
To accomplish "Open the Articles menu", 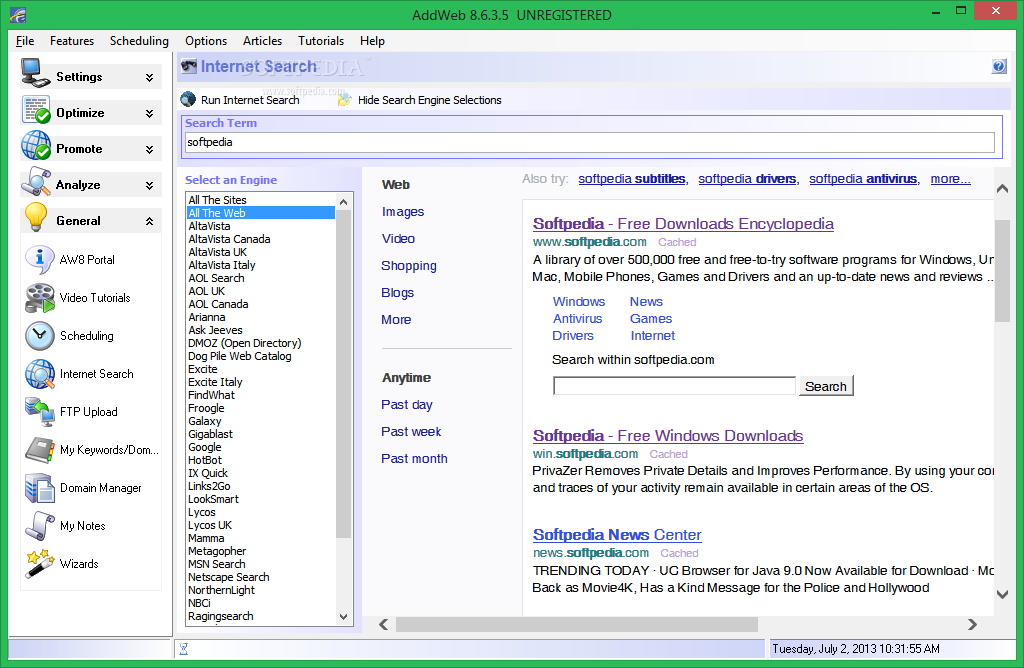I will 263,40.
